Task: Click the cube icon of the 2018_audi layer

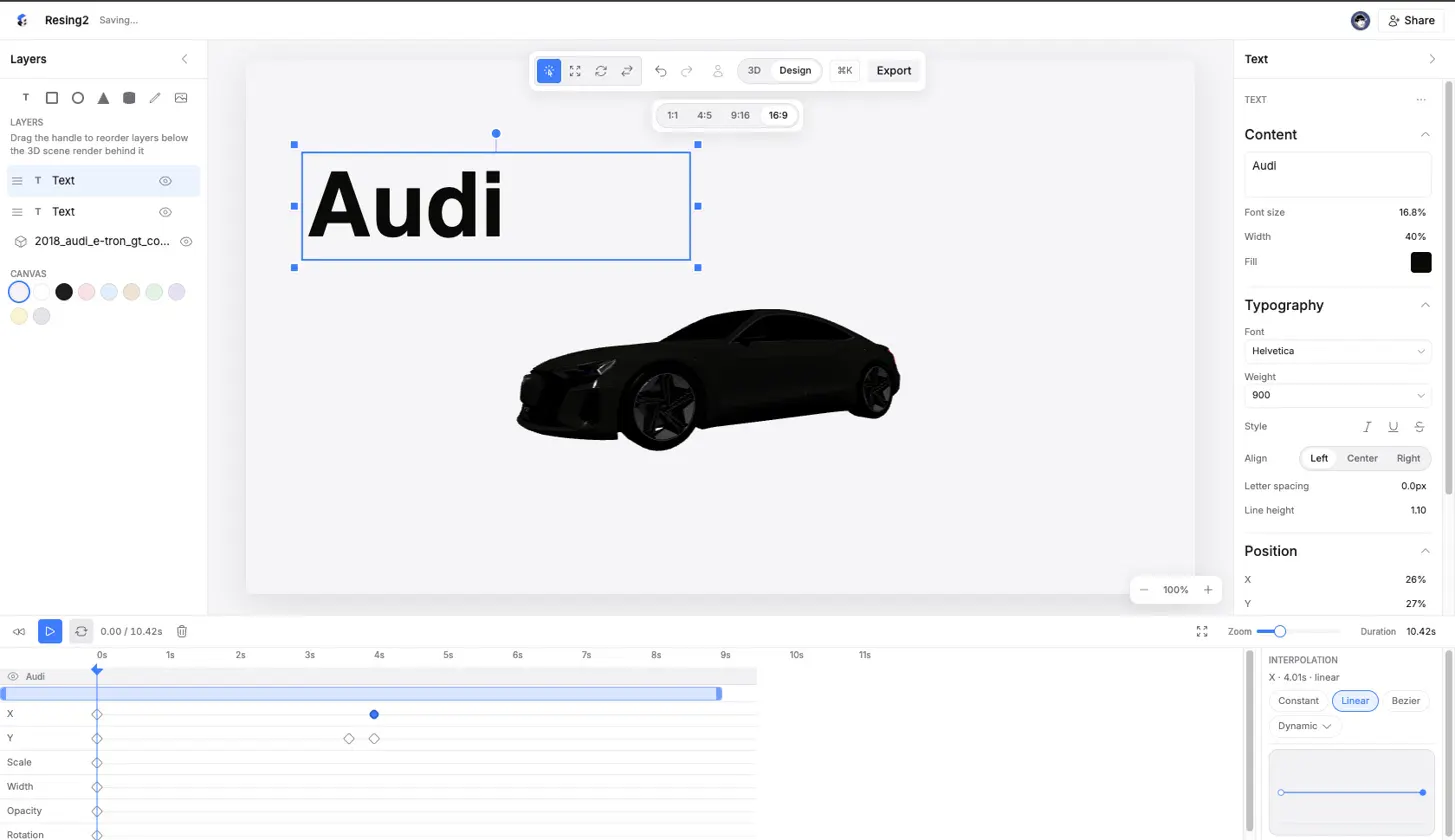Action: (x=21, y=241)
